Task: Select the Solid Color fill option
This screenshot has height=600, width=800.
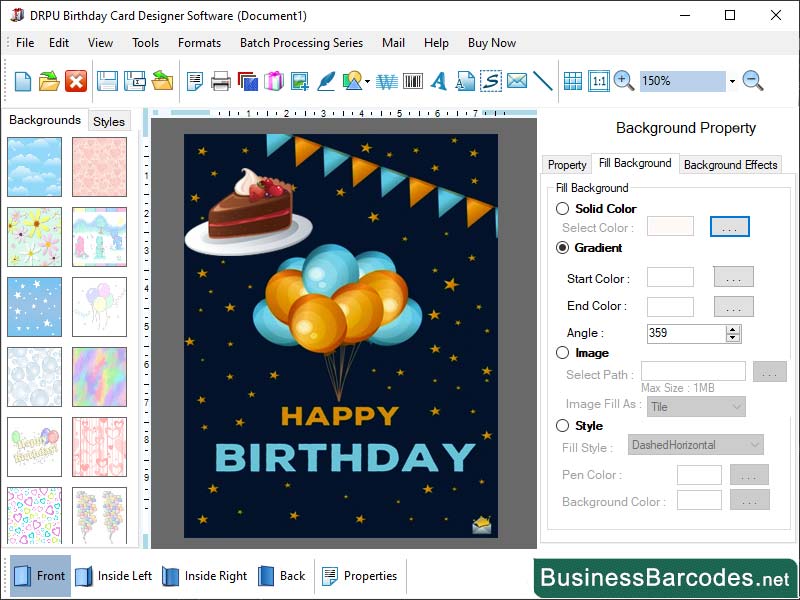Action: [x=561, y=209]
